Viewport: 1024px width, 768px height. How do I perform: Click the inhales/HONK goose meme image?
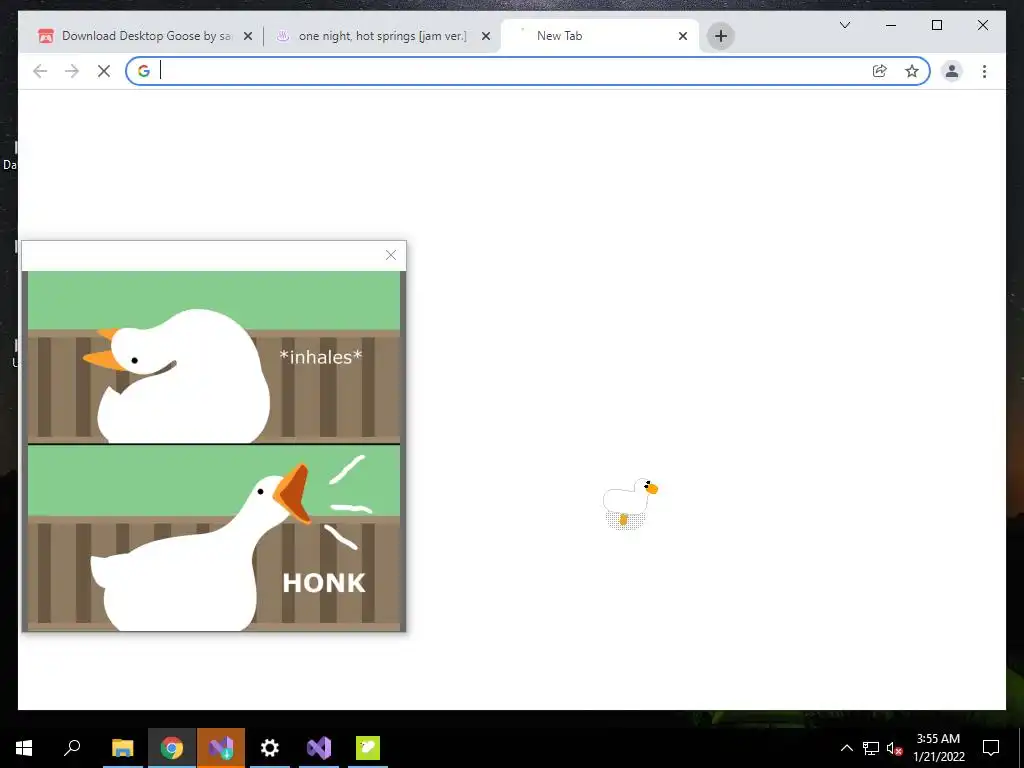[x=214, y=451]
